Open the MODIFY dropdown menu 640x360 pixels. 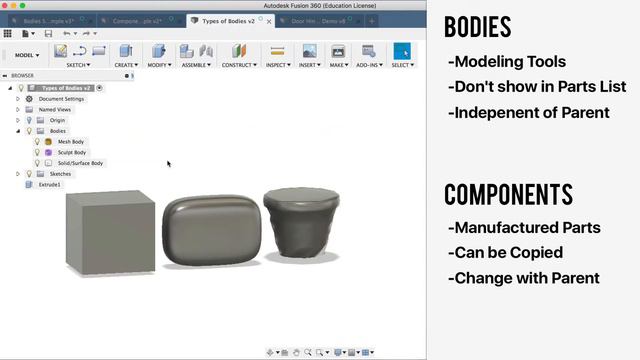click(159, 65)
